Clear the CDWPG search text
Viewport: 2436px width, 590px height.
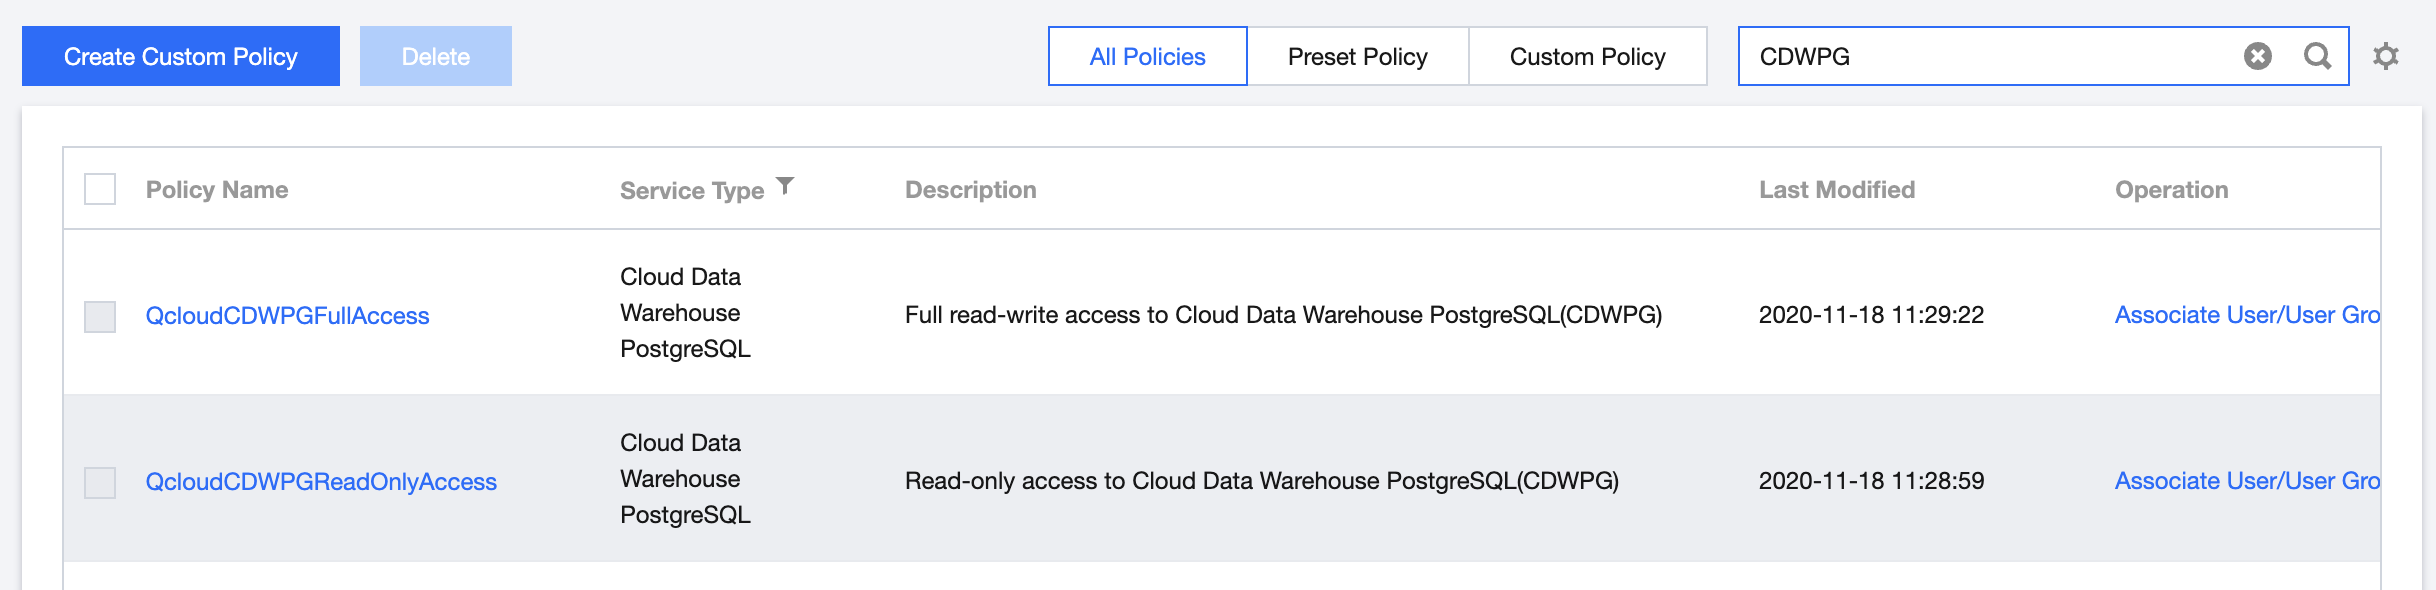(2257, 56)
